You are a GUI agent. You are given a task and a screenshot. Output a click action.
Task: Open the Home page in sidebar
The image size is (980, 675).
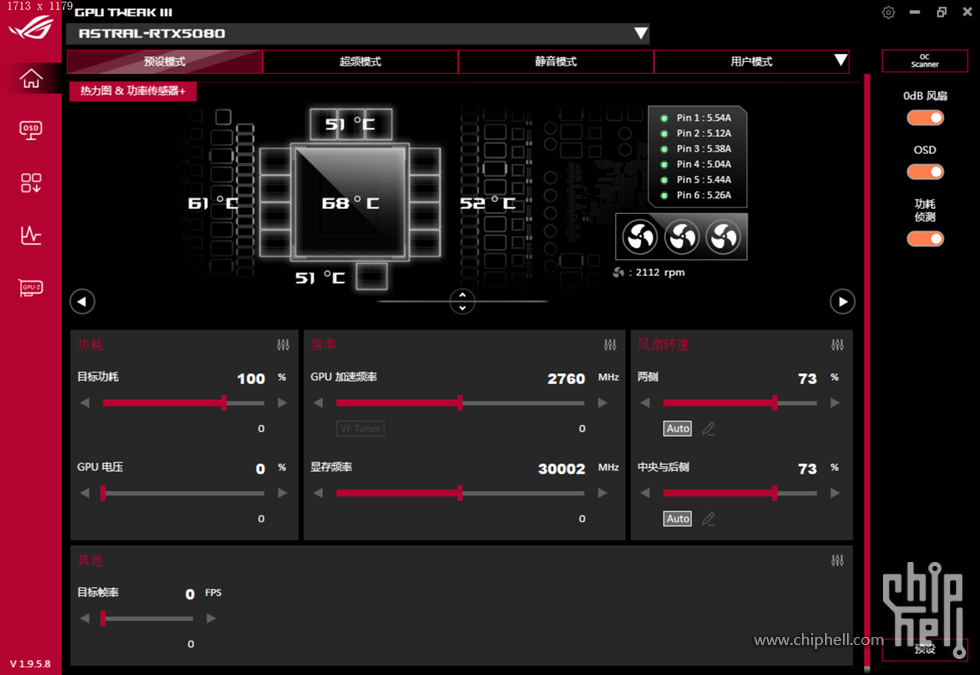pos(31,78)
